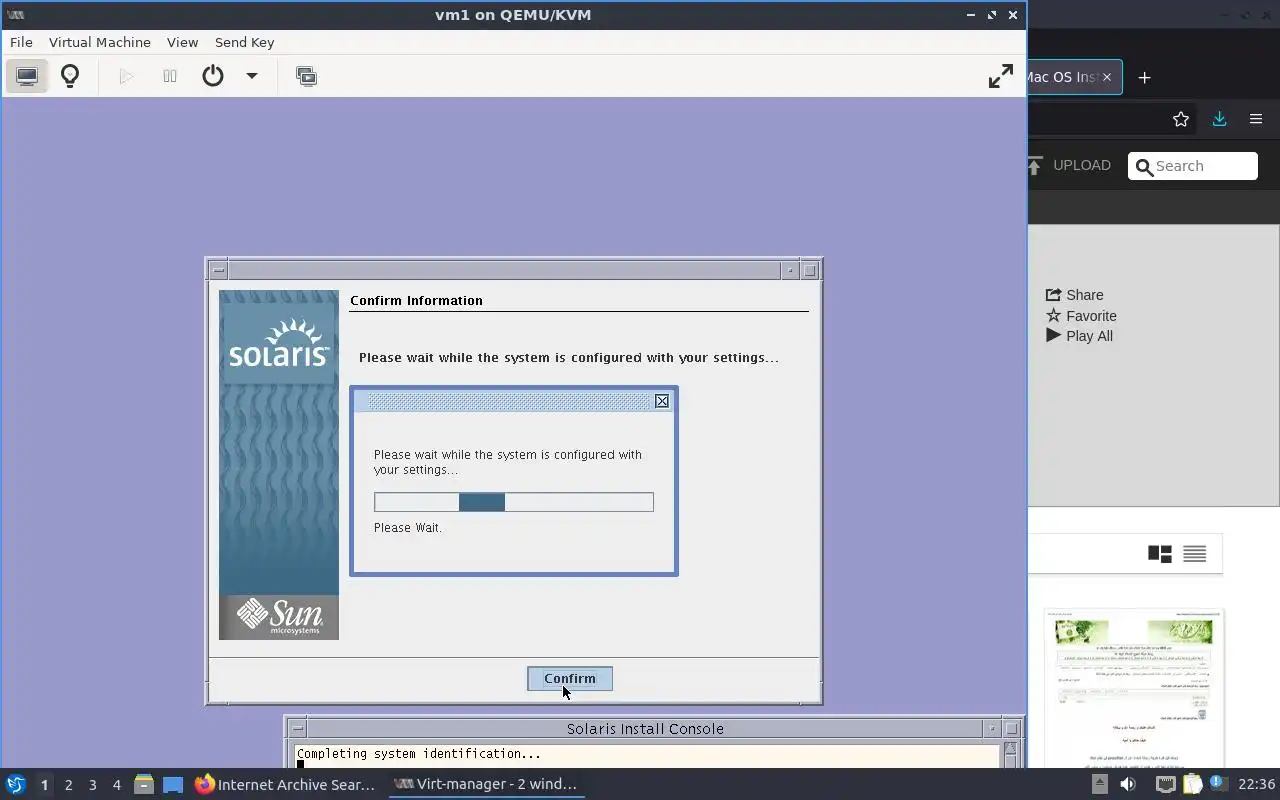The image size is (1280, 800).
Task: Open the Solaris Install Console window menu button
Action: click(297, 729)
